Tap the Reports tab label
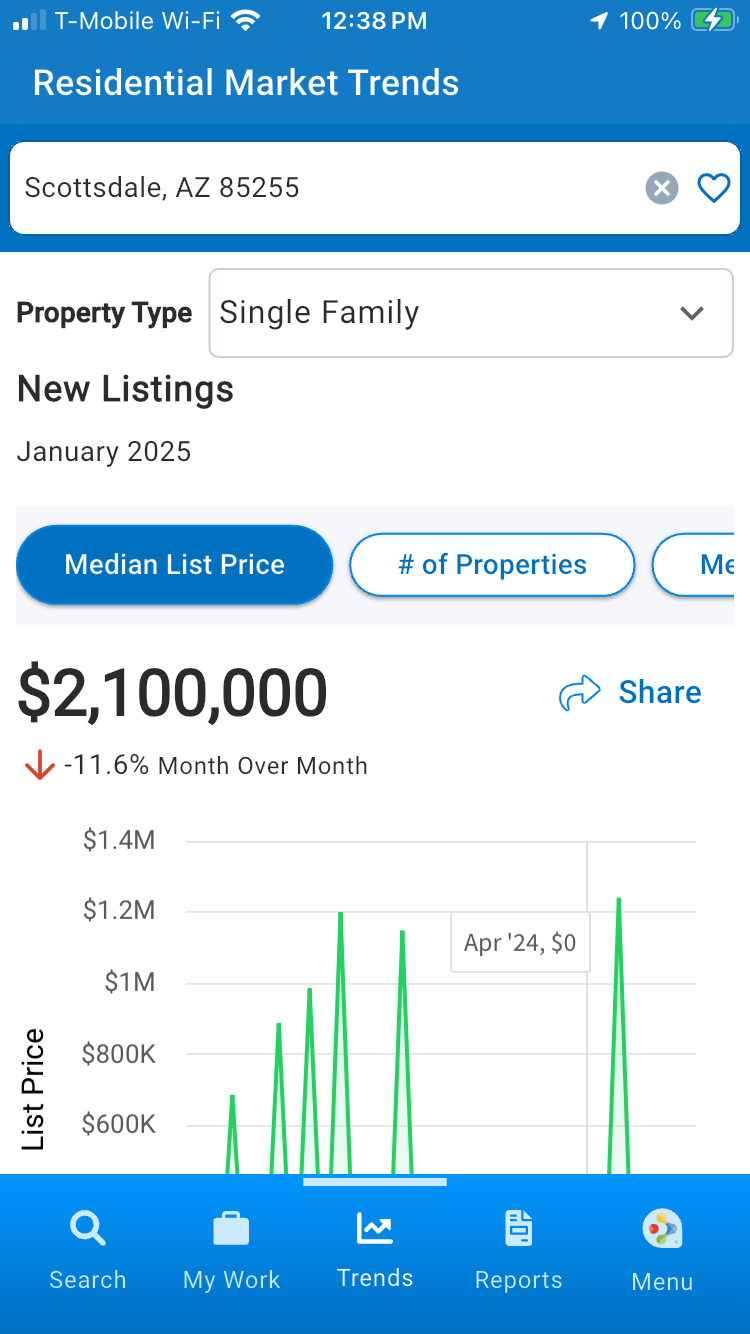 [x=518, y=1280]
